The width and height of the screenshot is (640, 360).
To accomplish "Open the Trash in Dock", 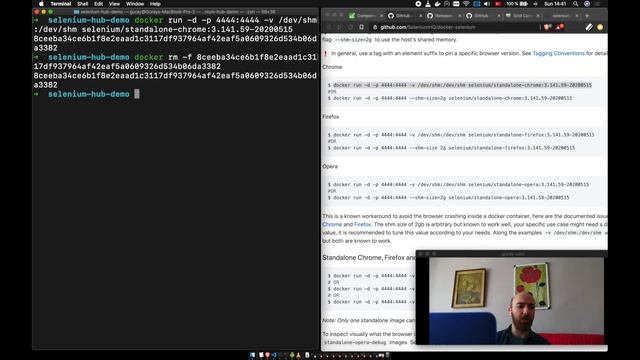I will tap(388, 355).
